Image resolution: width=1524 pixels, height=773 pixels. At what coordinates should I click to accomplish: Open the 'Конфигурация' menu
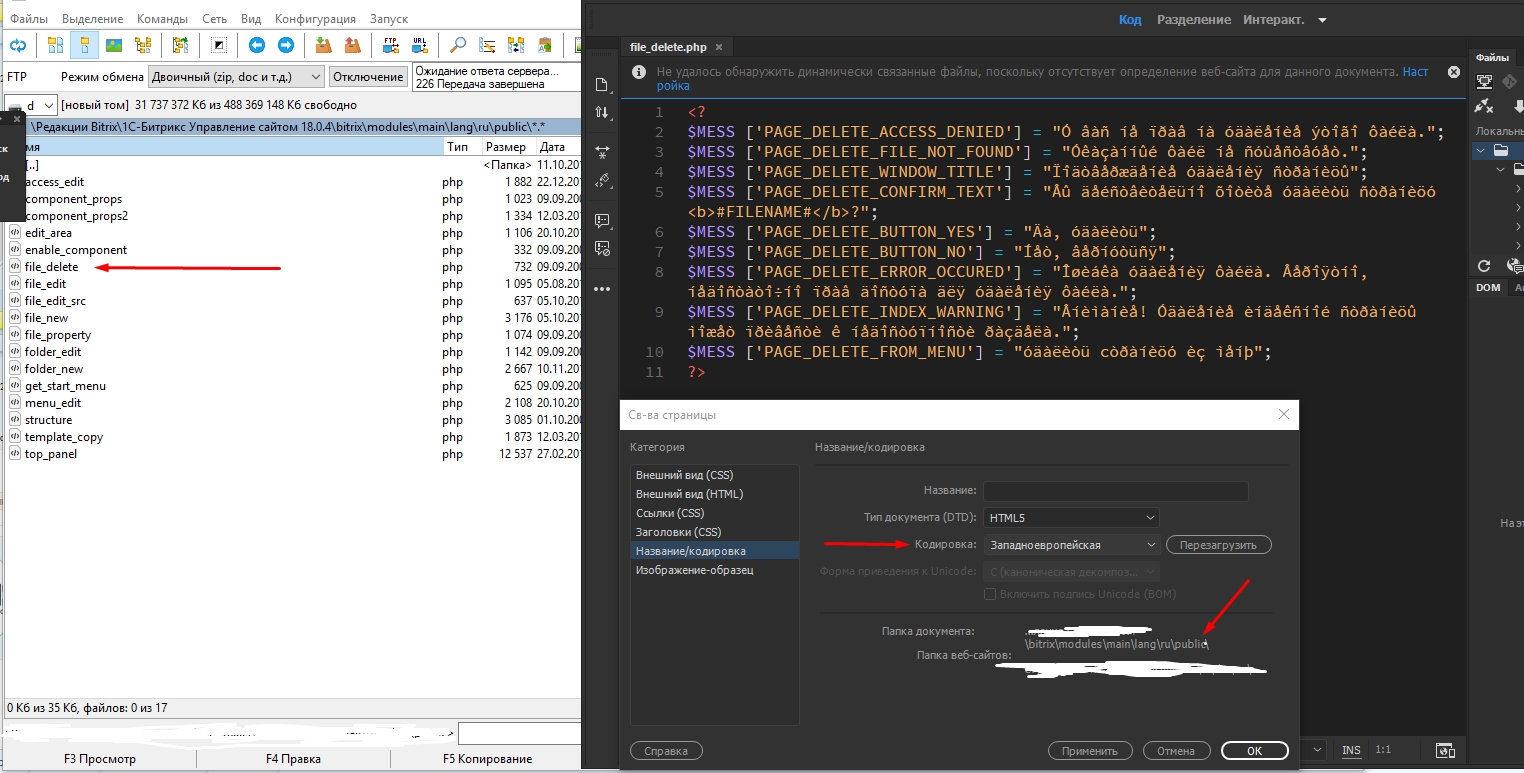[x=315, y=19]
